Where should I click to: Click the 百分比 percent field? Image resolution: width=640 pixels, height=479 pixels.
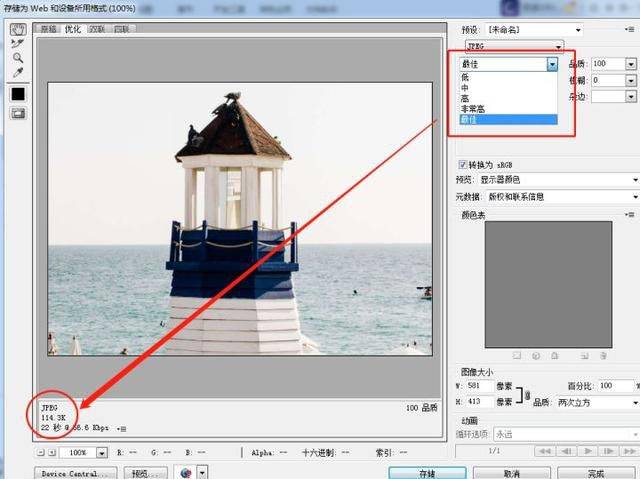[x=616, y=386]
